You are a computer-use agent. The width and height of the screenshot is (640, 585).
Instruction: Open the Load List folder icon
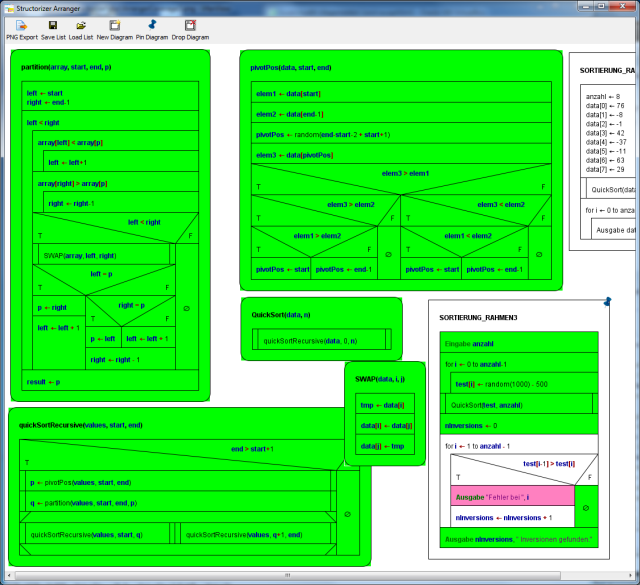[x=81, y=25]
